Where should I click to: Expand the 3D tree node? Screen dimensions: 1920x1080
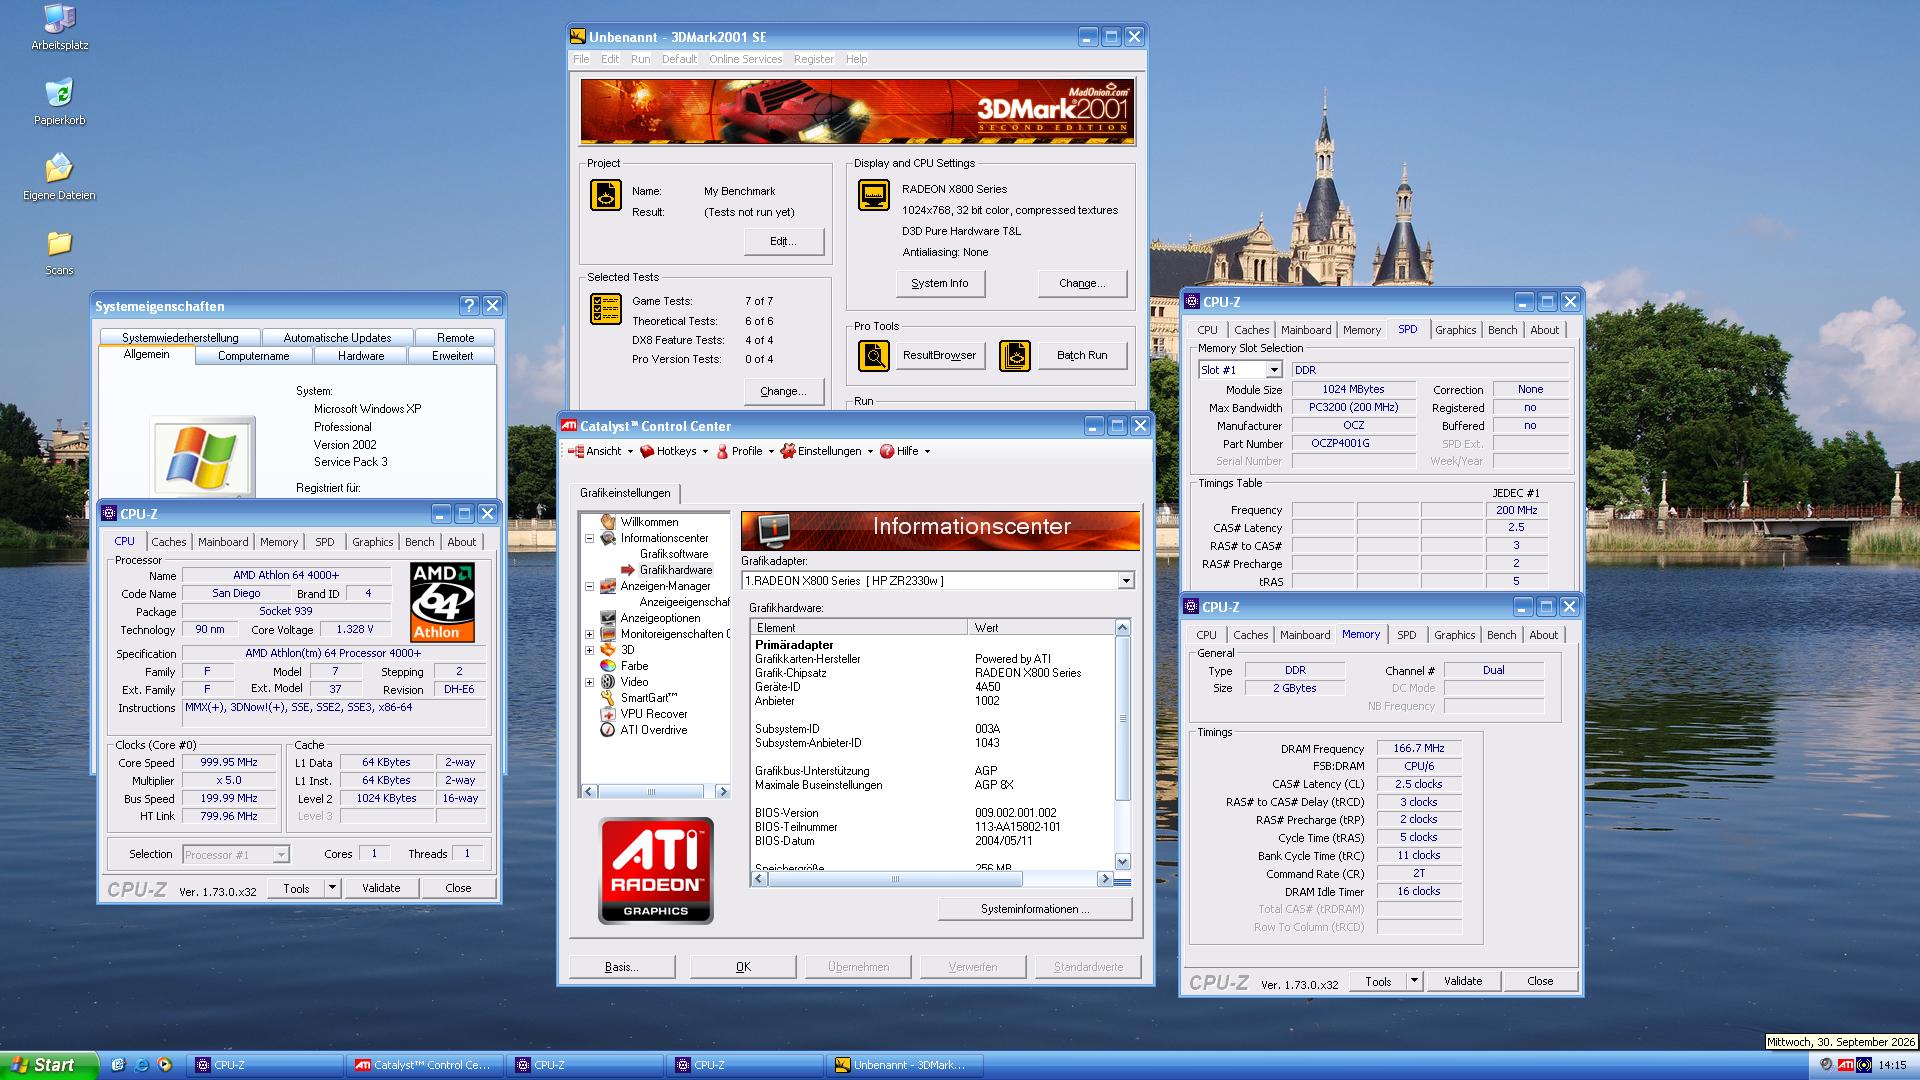[x=589, y=650]
